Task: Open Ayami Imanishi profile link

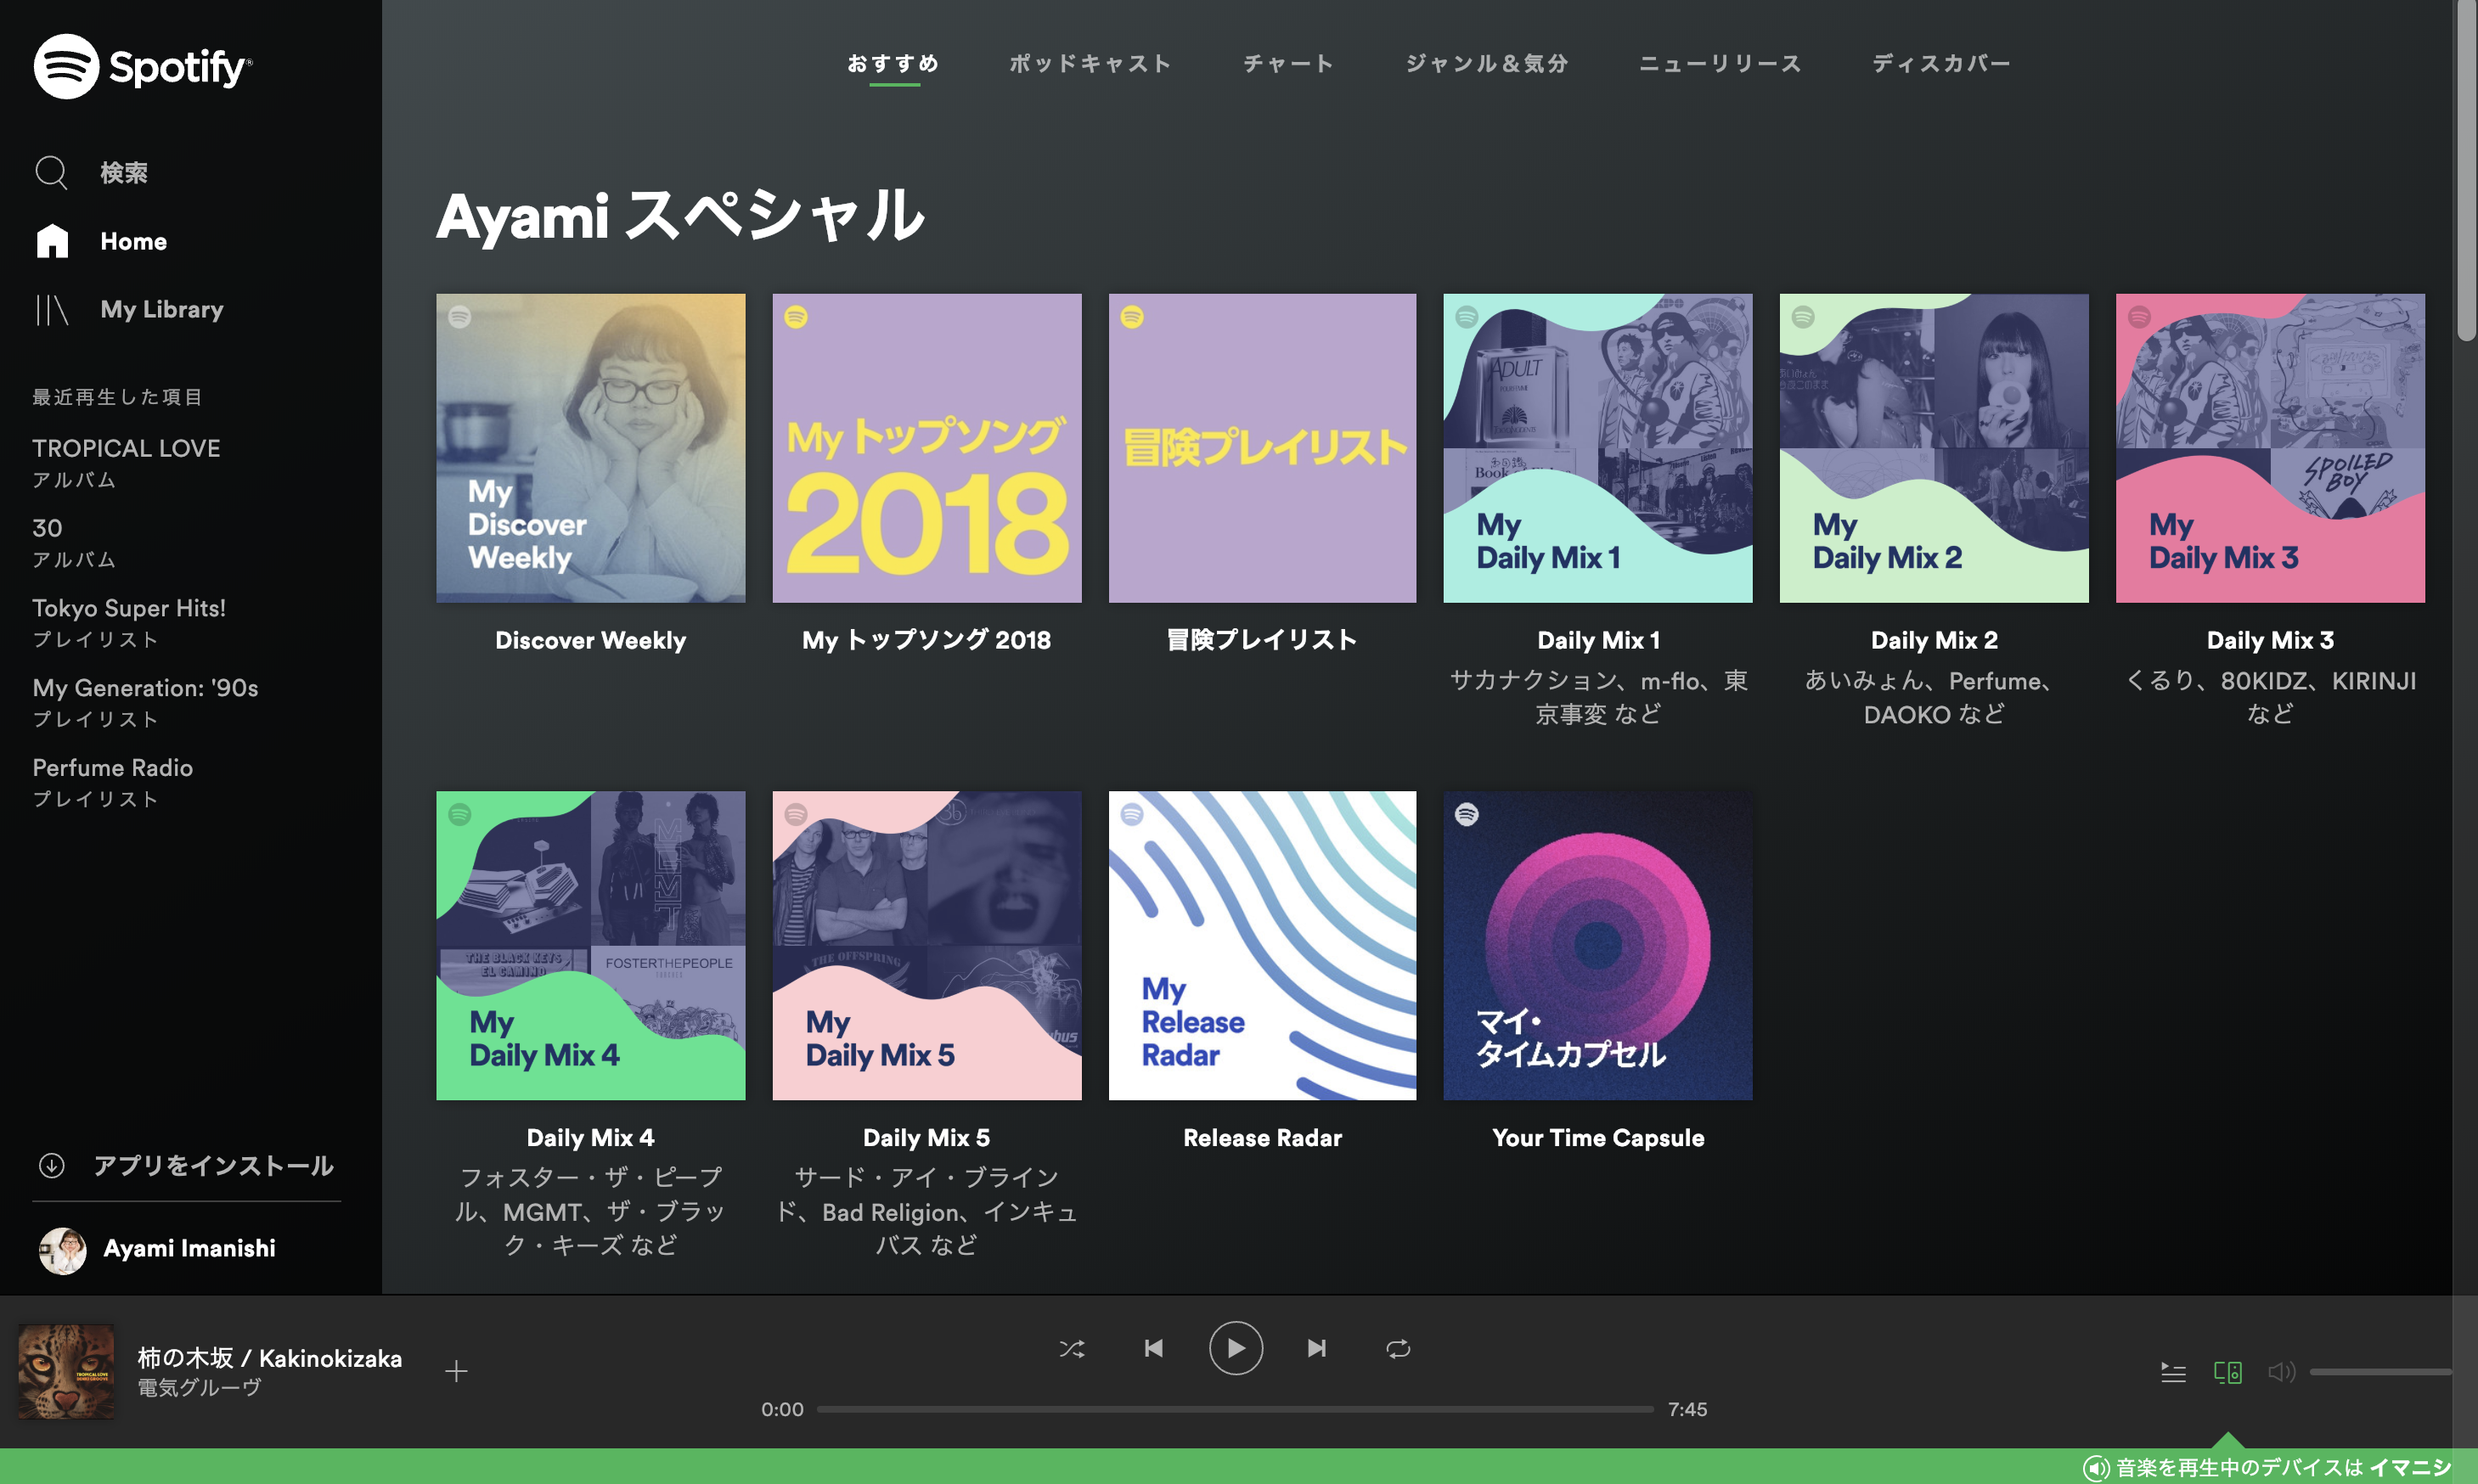Action: point(189,1248)
